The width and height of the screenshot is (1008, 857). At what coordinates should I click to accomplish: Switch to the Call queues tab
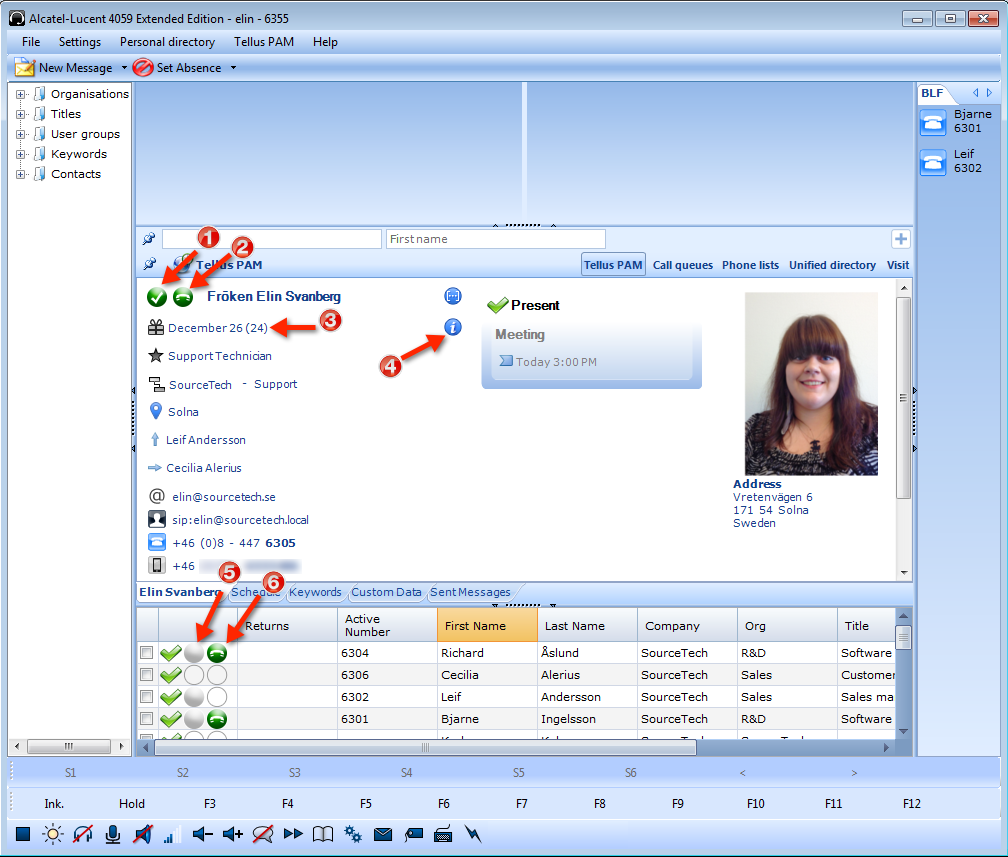coord(683,265)
